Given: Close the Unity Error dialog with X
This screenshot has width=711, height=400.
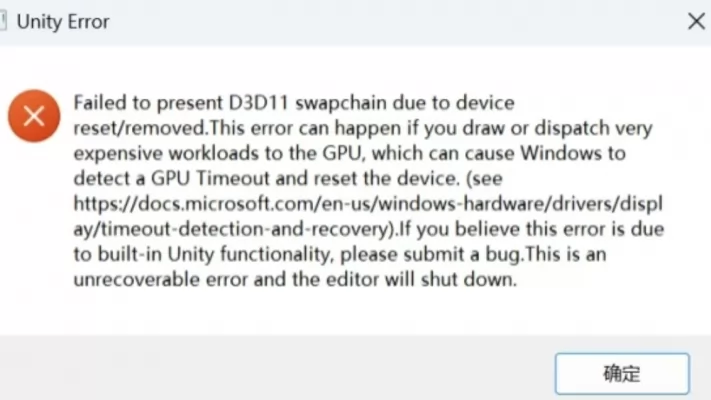Looking at the screenshot, I should 696,21.
